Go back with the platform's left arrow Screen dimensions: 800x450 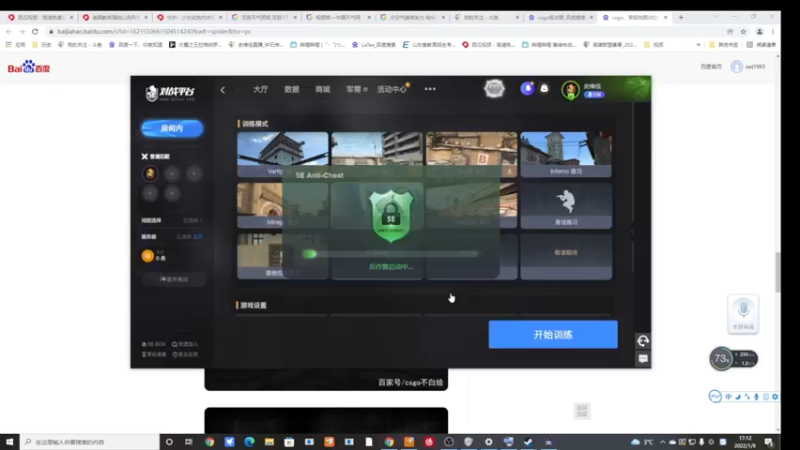(222, 90)
